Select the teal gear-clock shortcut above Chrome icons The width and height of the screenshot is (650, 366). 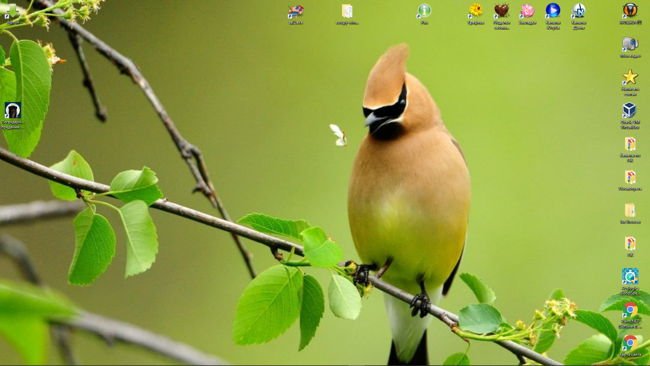click(x=630, y=277)
